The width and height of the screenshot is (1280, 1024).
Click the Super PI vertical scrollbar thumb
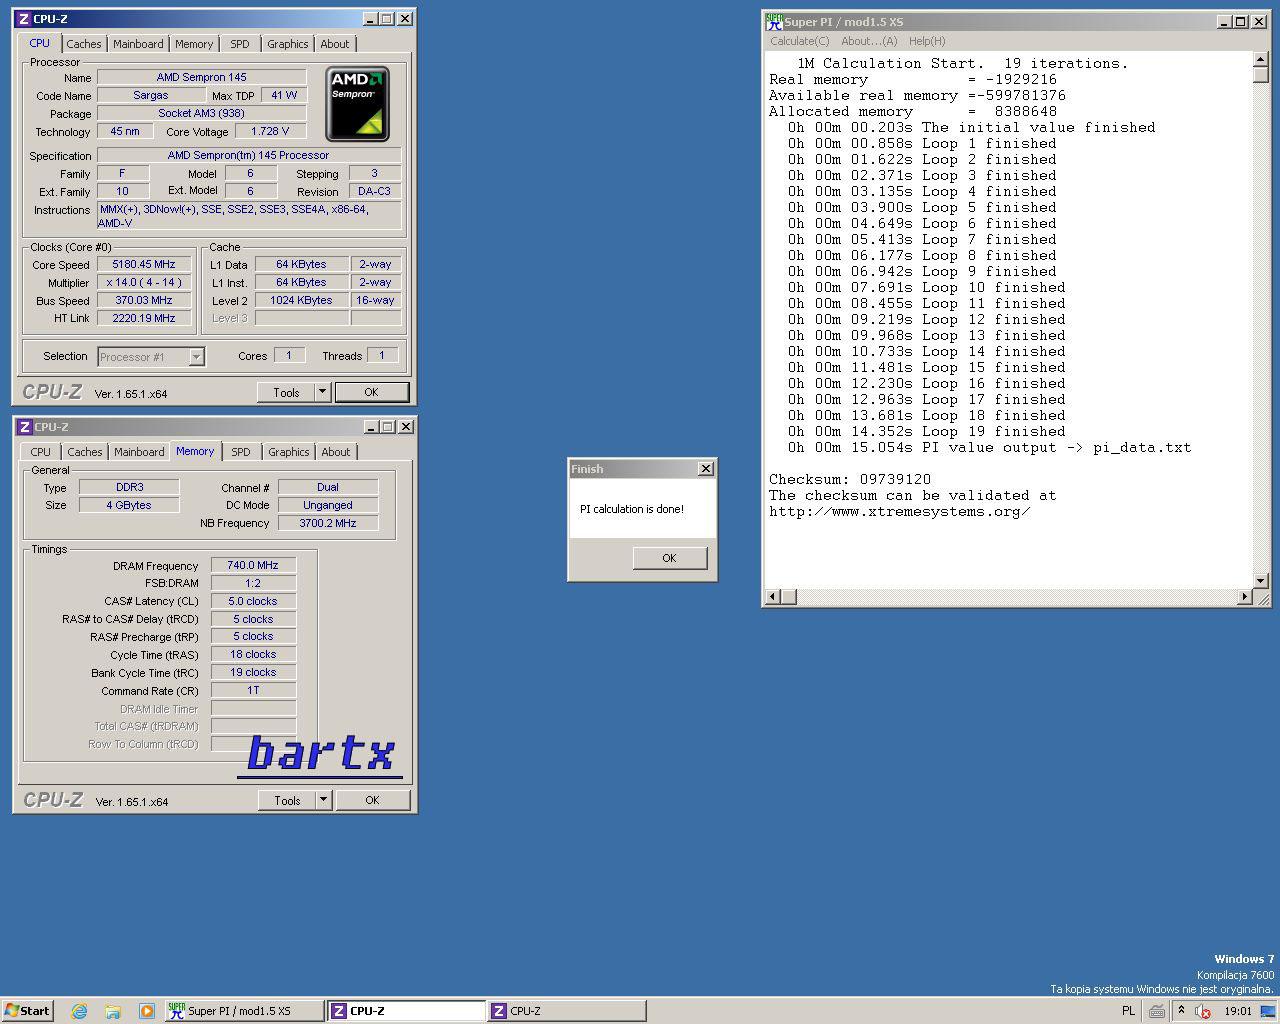pos(1260,76)
